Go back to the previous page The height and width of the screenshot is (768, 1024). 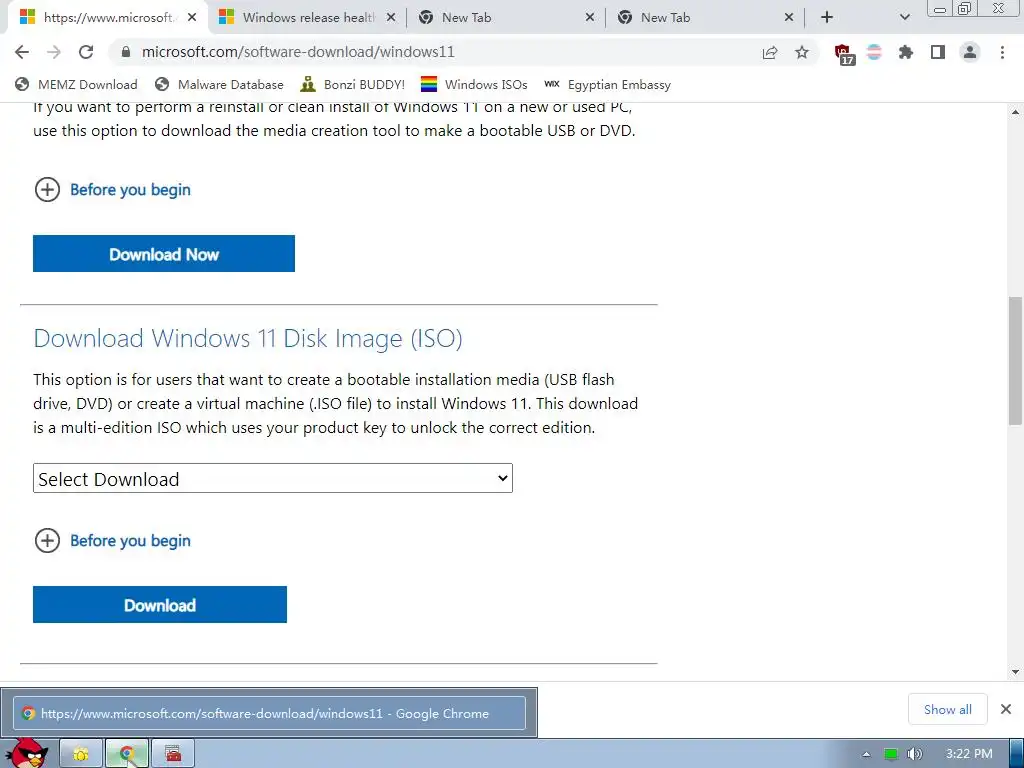[22, 52]
